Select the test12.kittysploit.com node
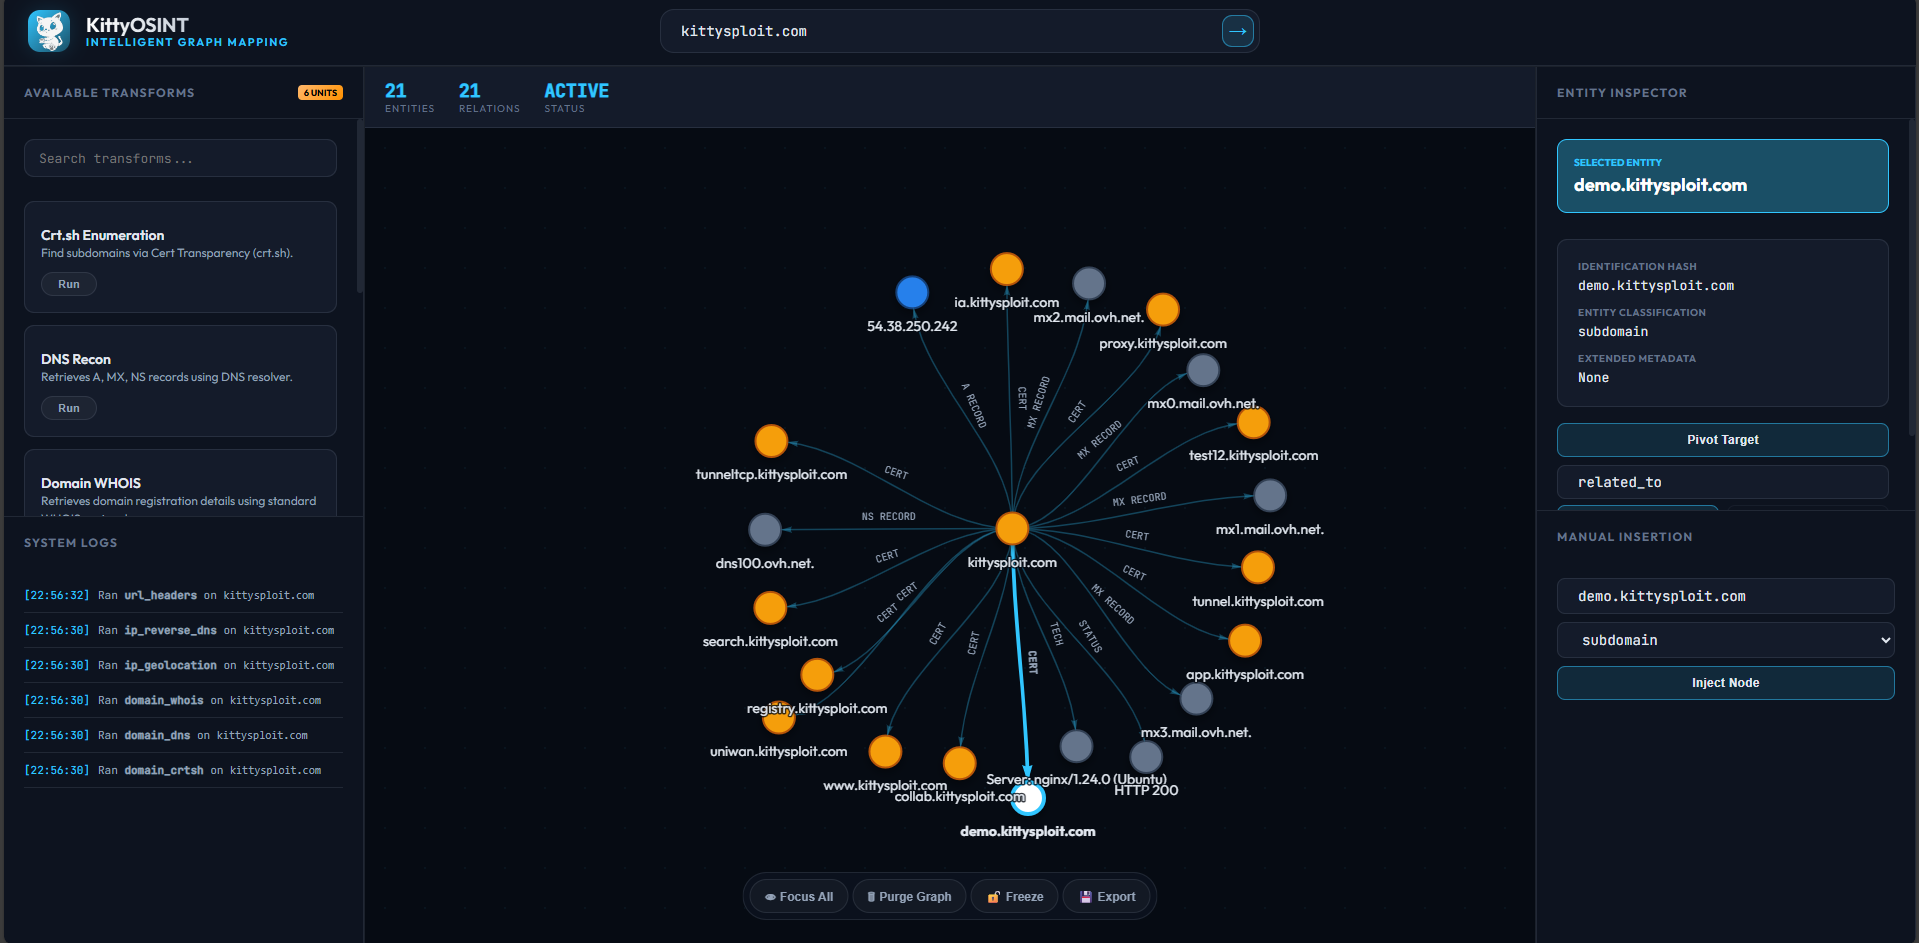Viewport: 1919px width, 943px height. click(x=1253, y=423)
